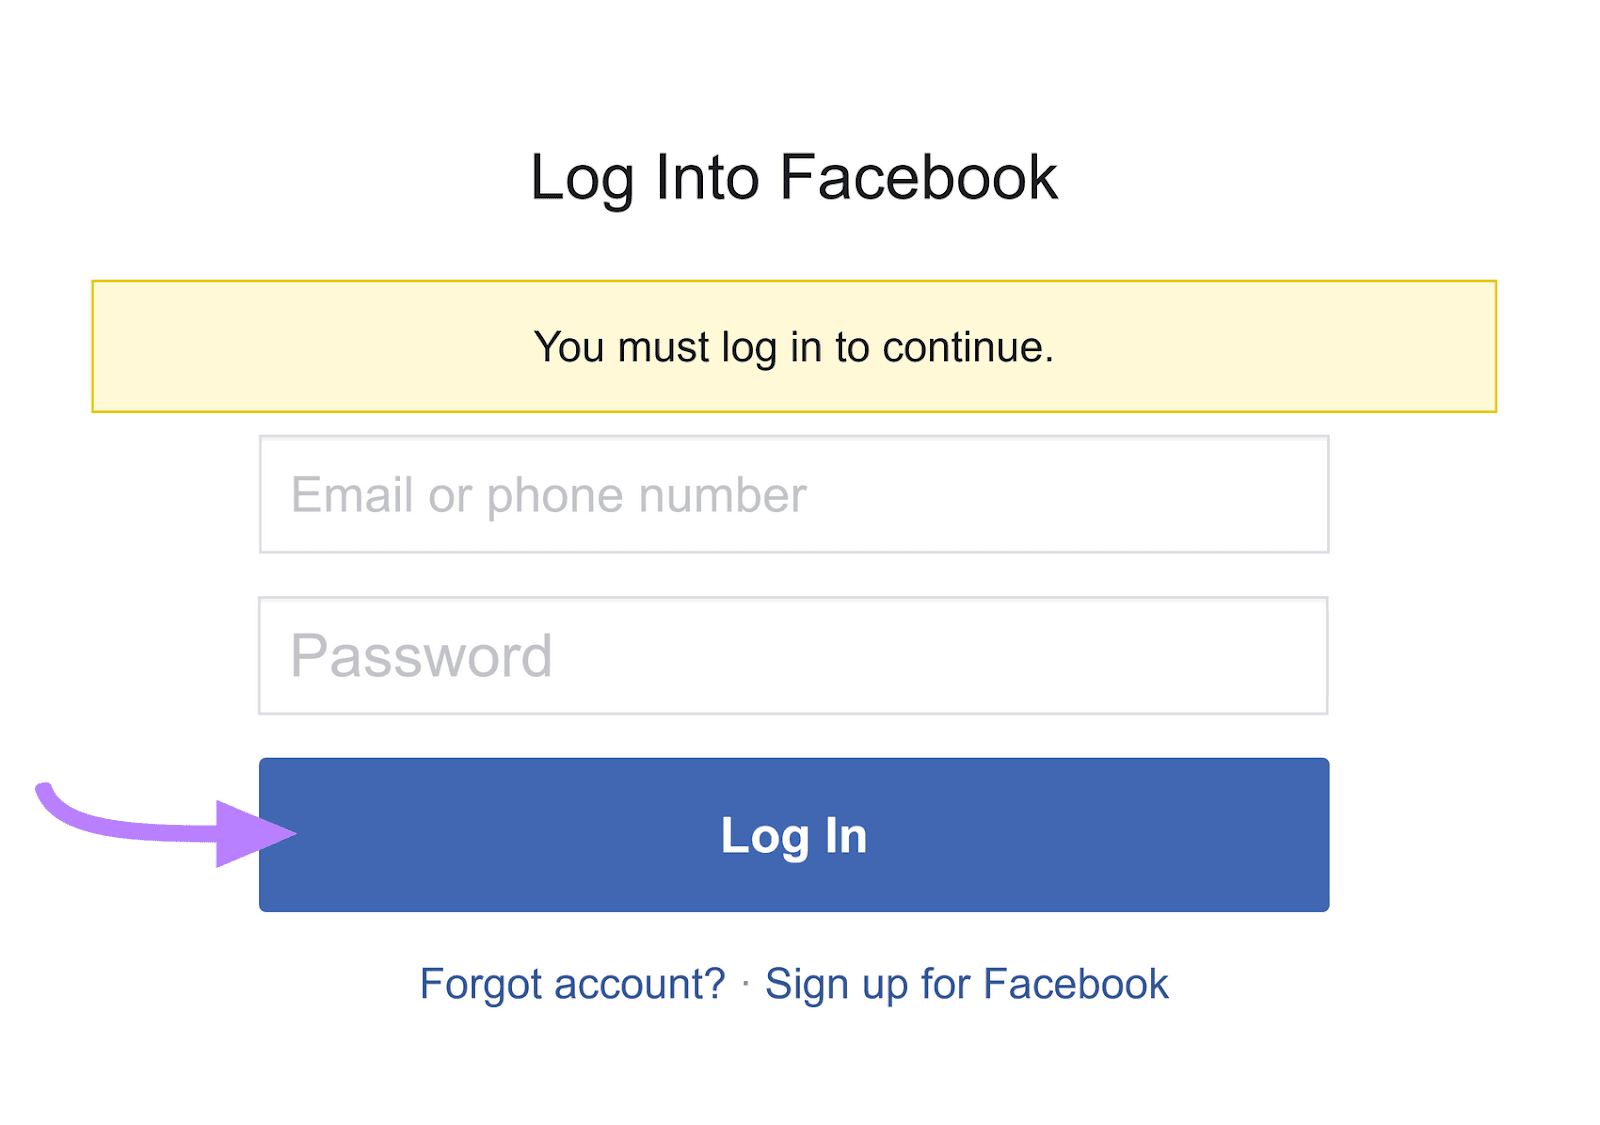Click the Password field
Viewport: 1600px width, 1125px height.
[x=794, y=655]
